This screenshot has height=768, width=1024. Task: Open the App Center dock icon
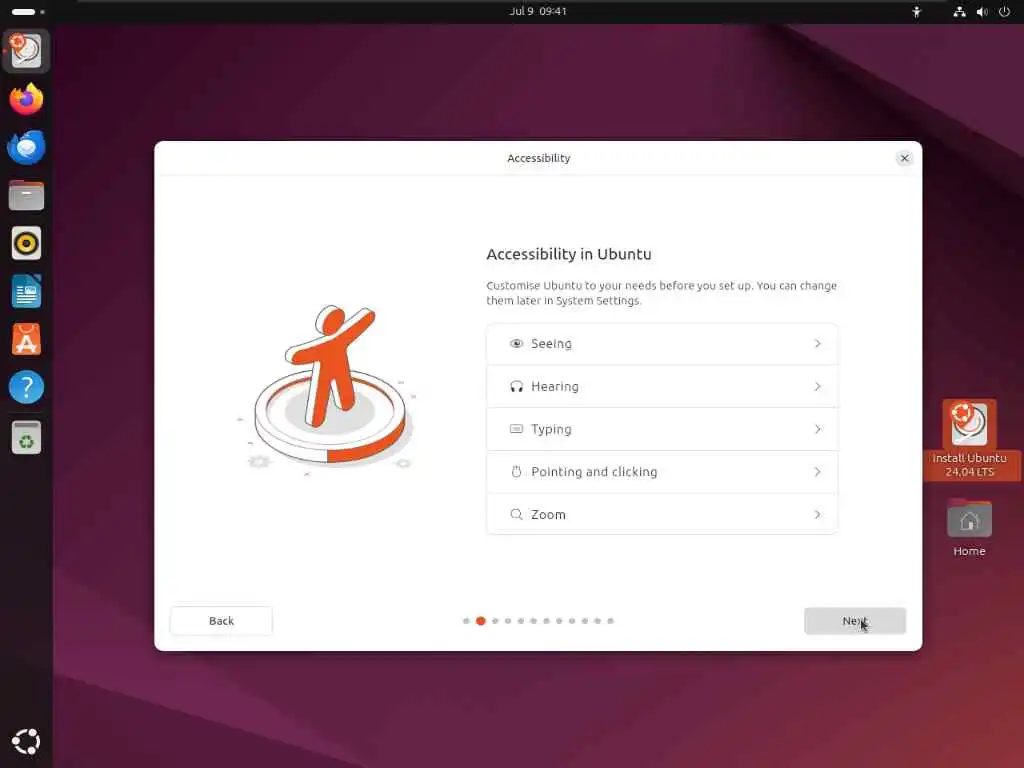click(26, 340)
